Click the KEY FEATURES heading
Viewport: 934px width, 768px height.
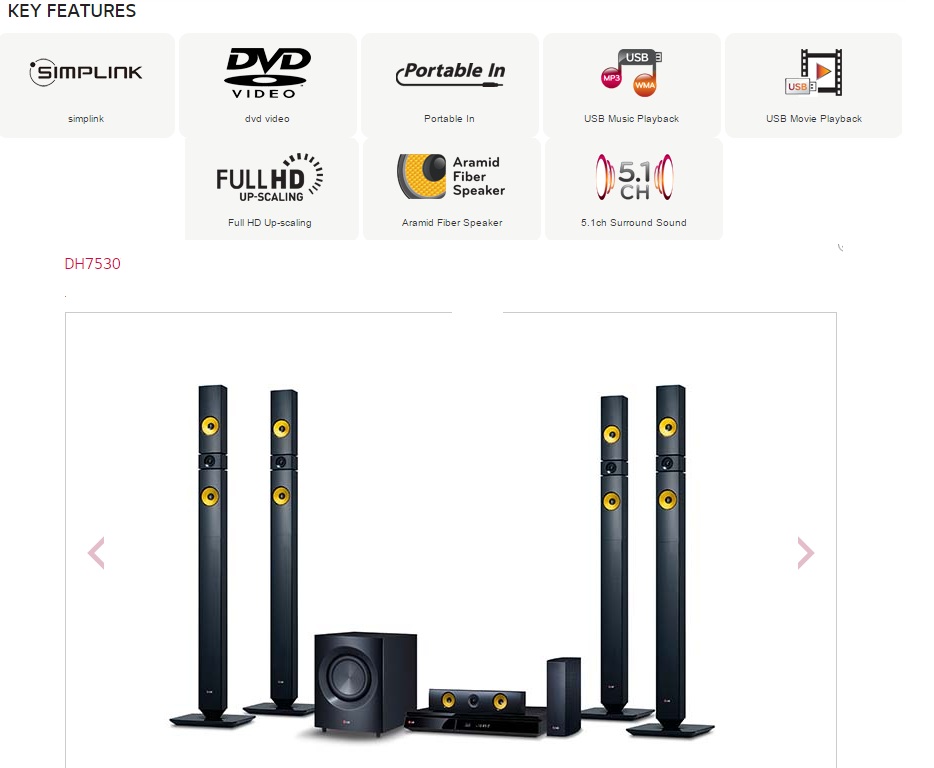coord(71,11)
